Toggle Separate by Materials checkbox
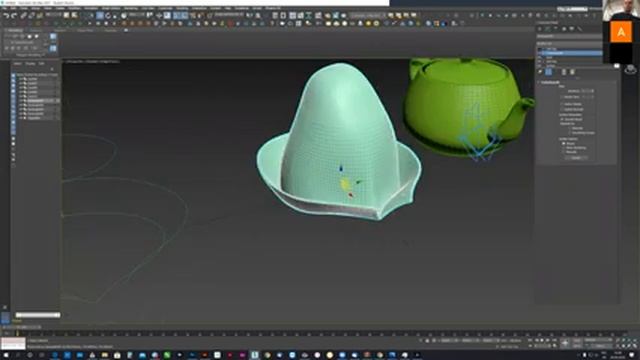This screenshot has height=360, width=640. tap(569, 128)
